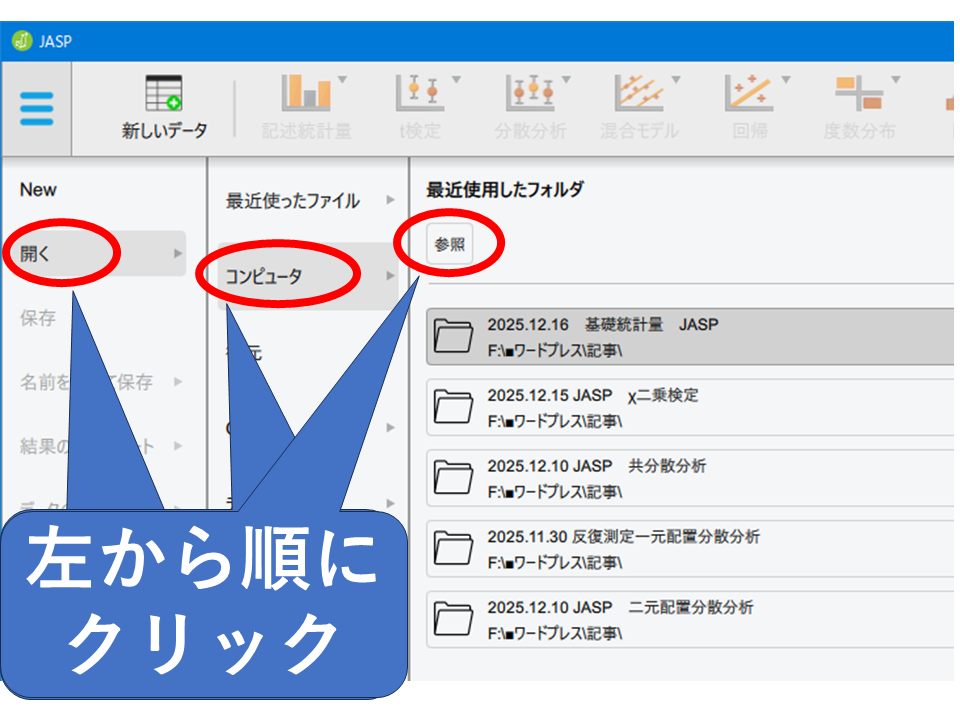Open the 反復測定一元配置分散分析 folder

690,549
